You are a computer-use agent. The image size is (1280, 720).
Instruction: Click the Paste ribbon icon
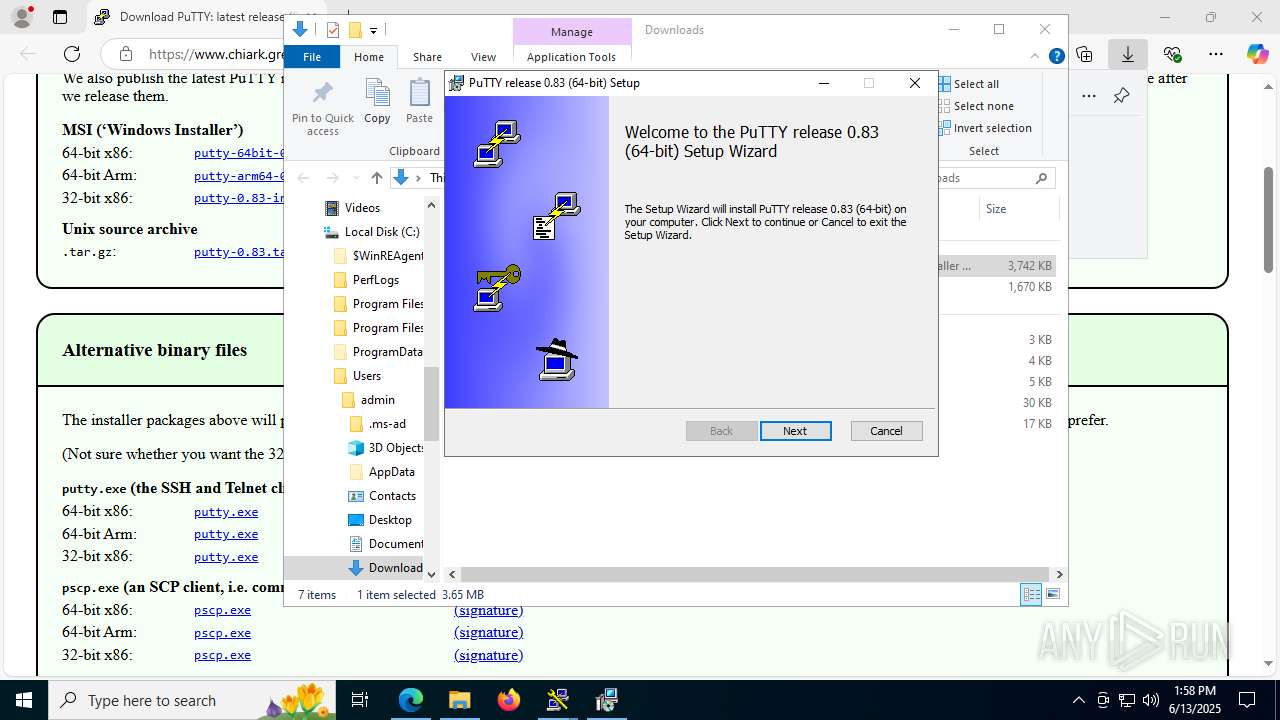(419, 102)
